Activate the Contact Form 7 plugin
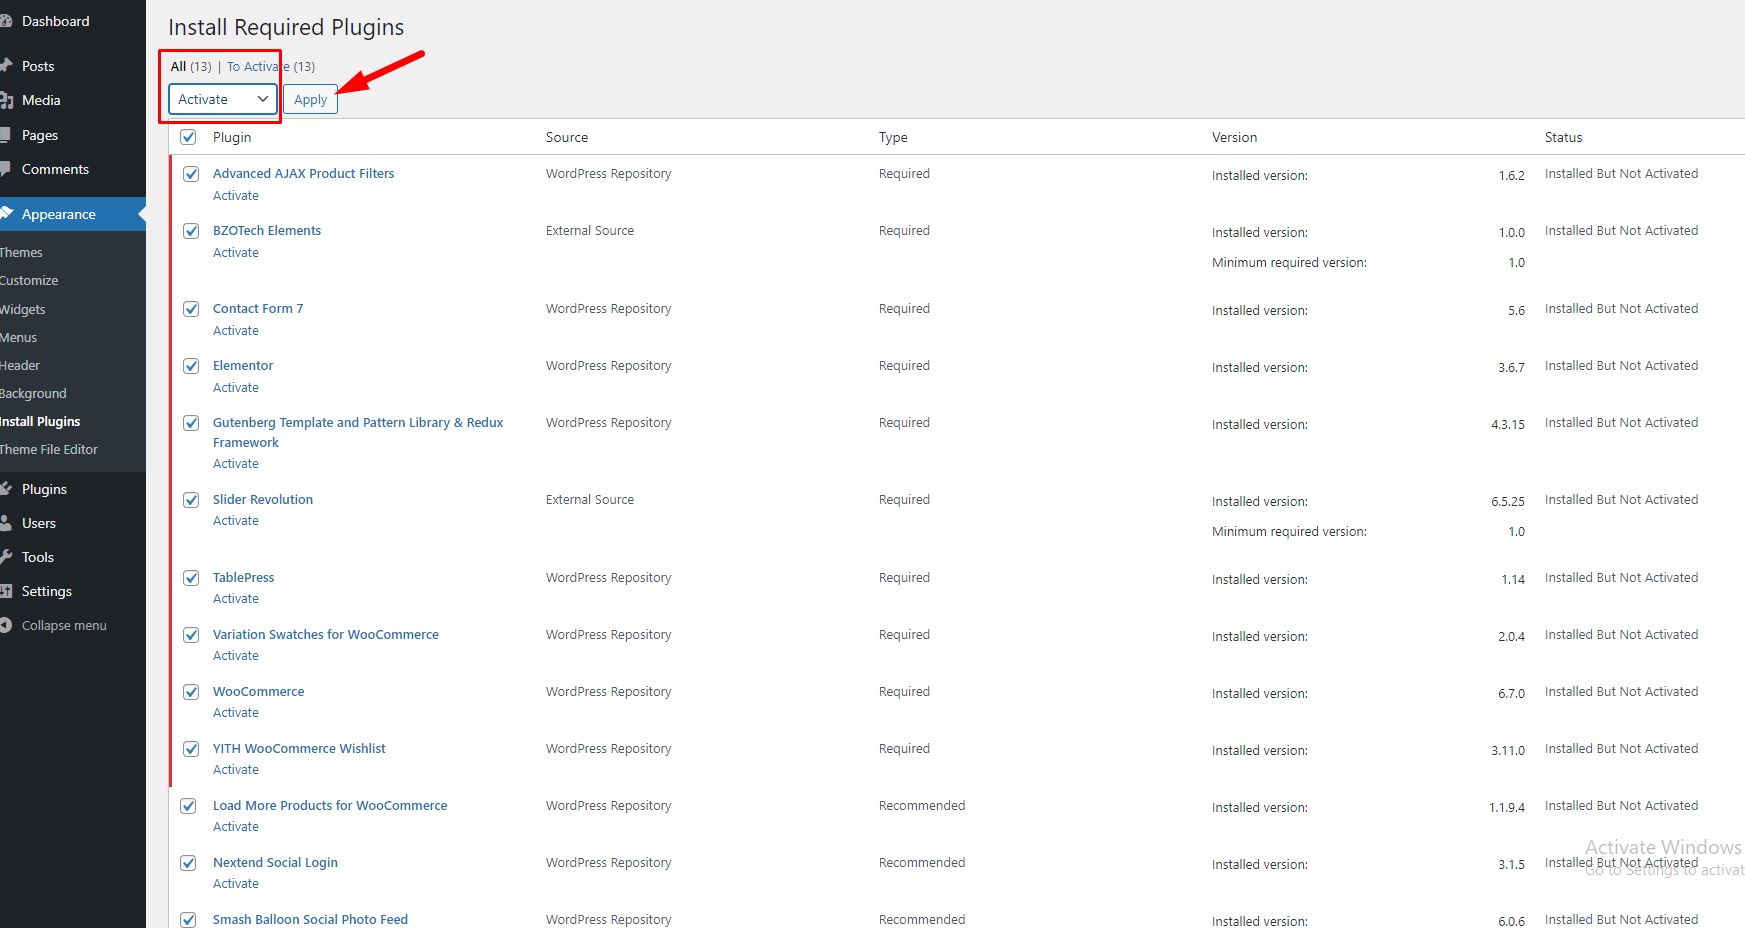This screenshot has height=928, width=1745. [236, 331]
